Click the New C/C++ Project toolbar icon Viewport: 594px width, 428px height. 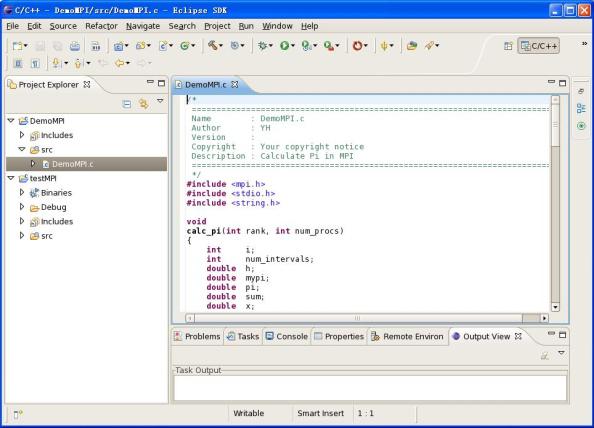click(119, 46)
